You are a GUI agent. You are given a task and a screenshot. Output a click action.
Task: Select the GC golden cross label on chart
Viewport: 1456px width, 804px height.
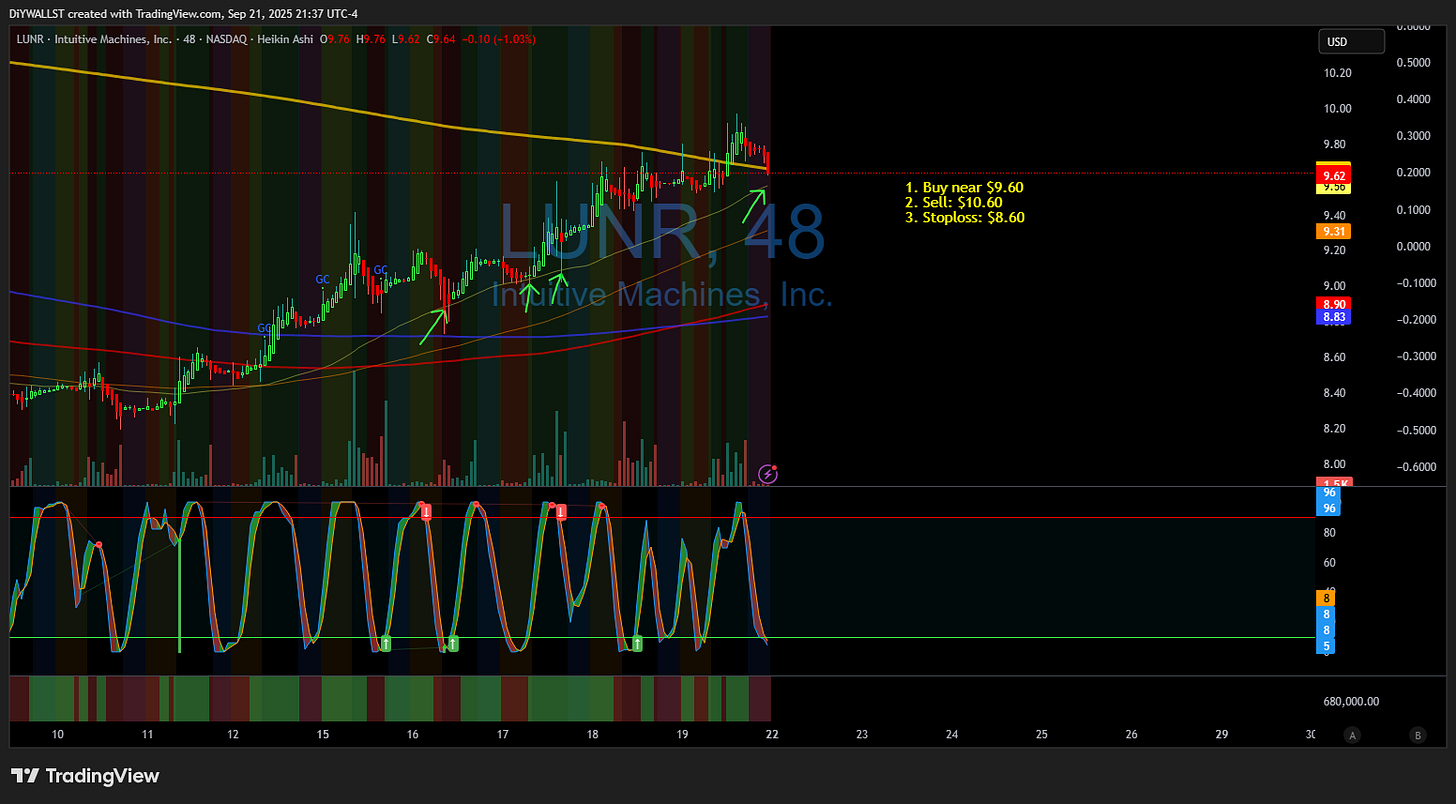[x=322, y=280]
